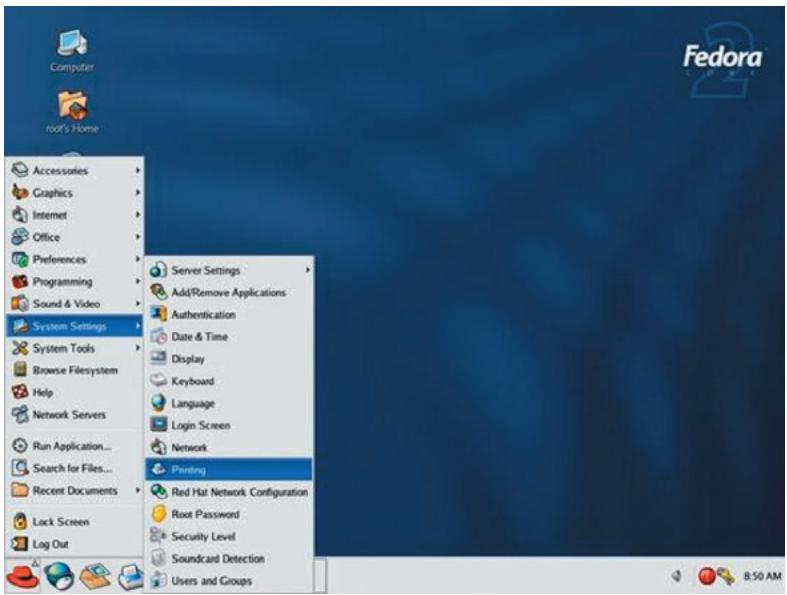Viewport: 787px width, 595px height.
Task: Click the Language globe icon
Action: tap(159, 403)
